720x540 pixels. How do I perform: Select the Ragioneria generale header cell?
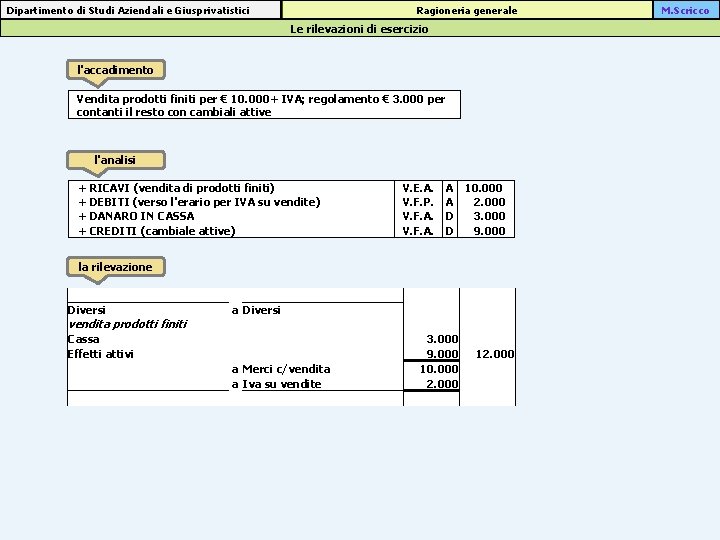(467, 10)
